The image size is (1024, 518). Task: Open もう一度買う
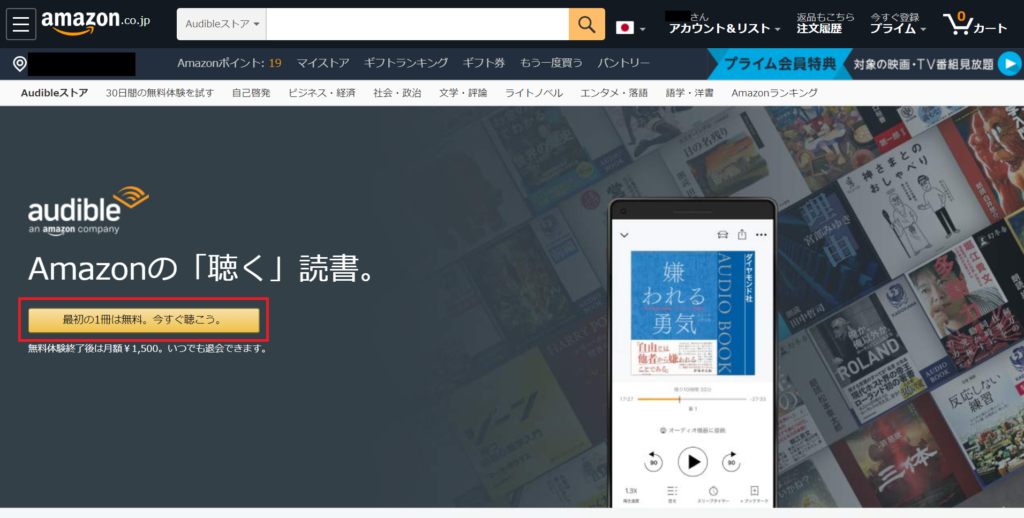[x=551, y=63]
